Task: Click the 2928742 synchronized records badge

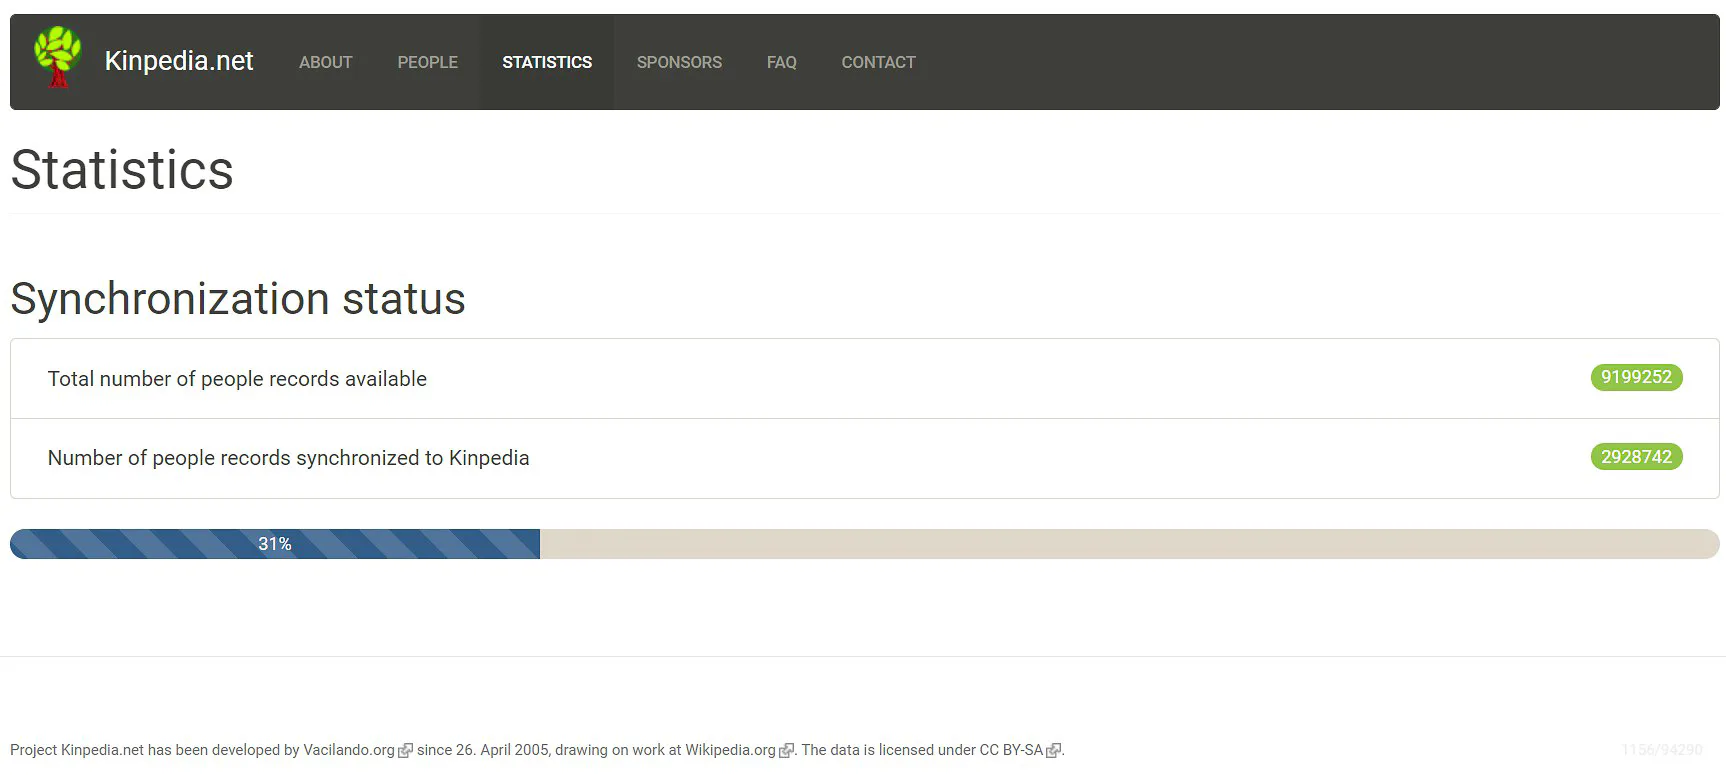Action: (1636, 457)
